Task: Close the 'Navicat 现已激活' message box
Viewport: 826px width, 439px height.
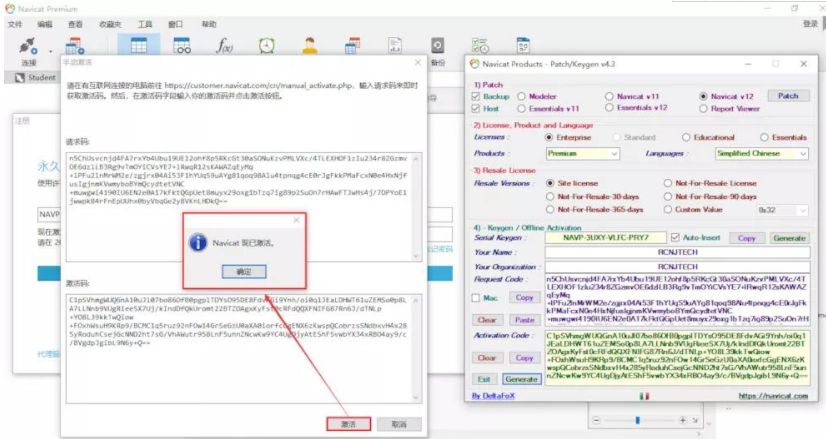Action: pyautogui.click(x=296, y=220)
